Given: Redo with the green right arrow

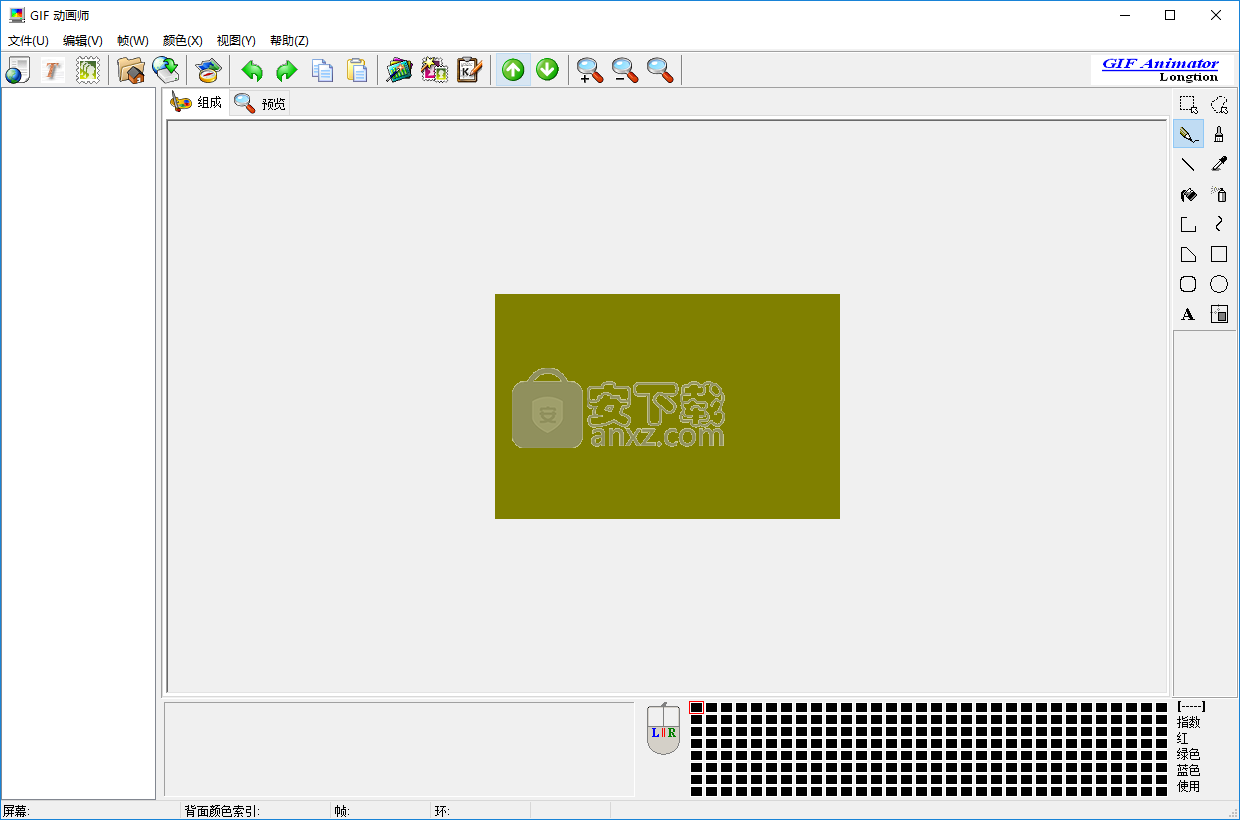Looking at the screenshot, I should pyautogui.click(x=287, y=70).
